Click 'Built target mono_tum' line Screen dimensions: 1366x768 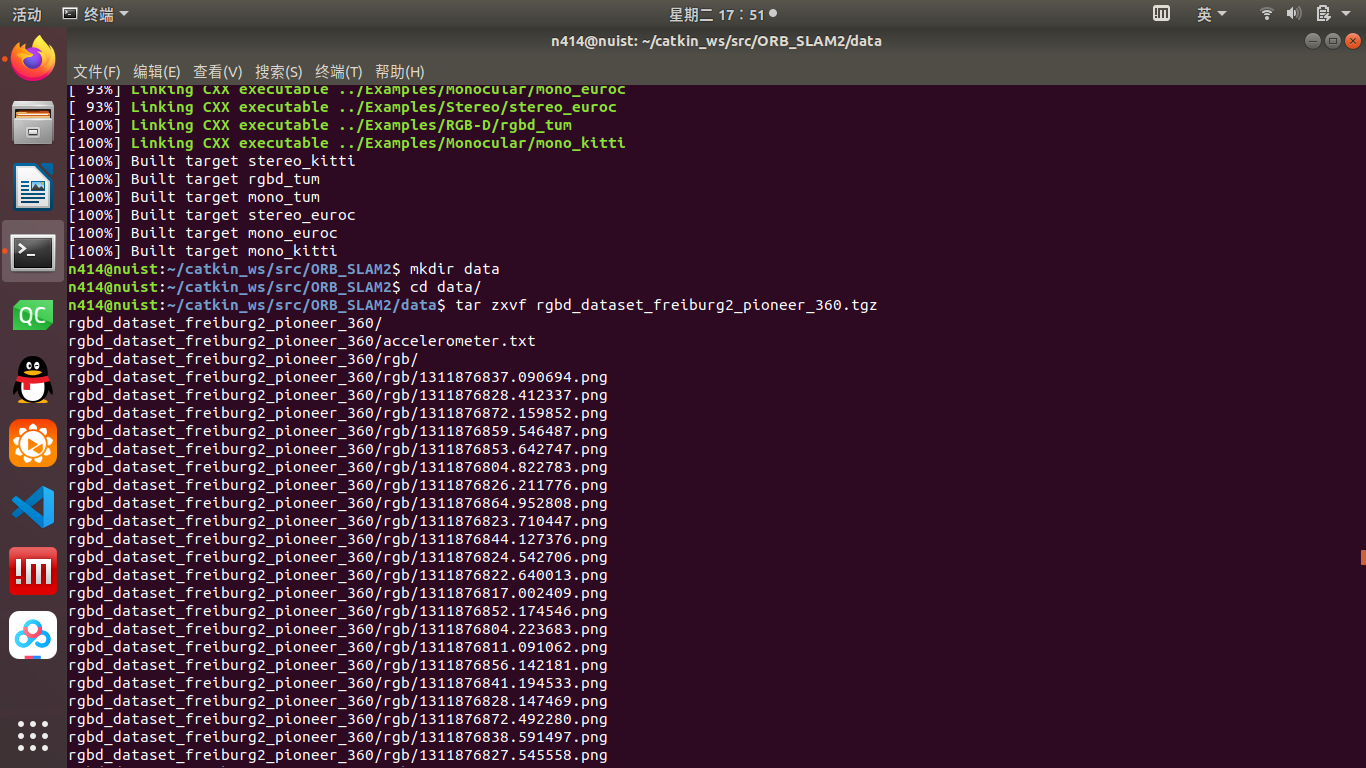(x=194, y=197)
